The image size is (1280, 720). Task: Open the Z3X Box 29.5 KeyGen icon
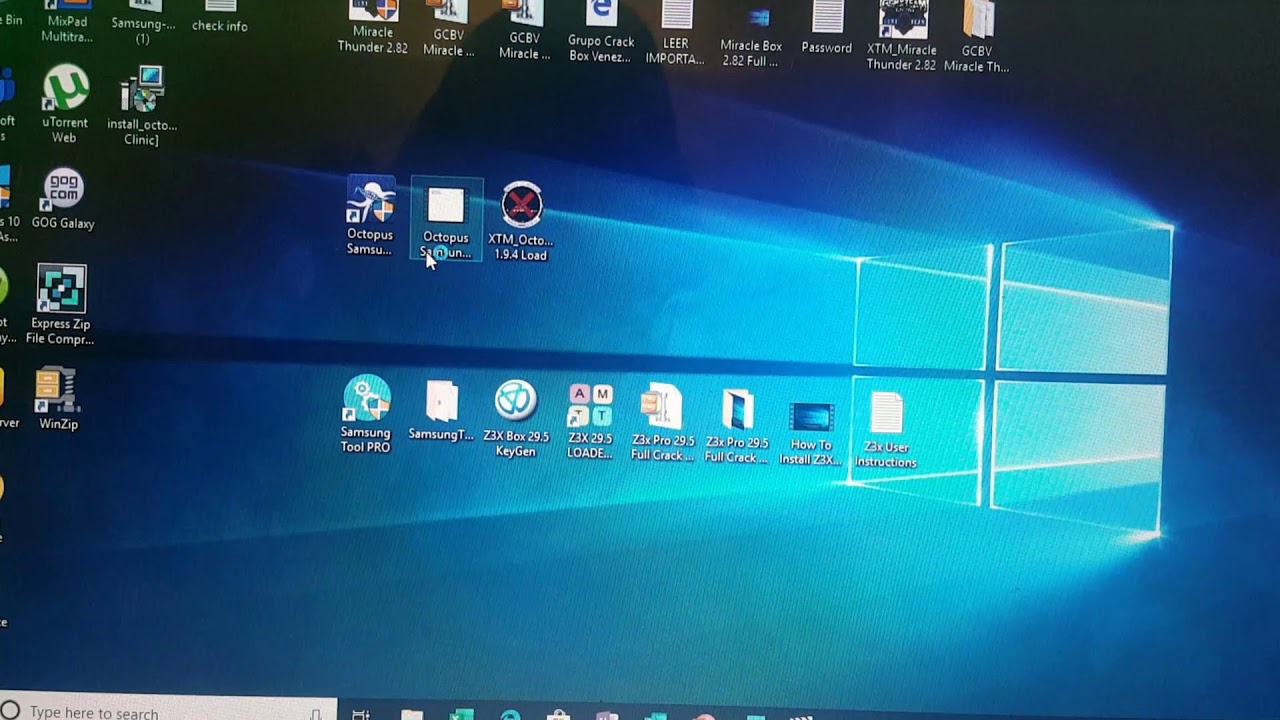coord(516,418)
